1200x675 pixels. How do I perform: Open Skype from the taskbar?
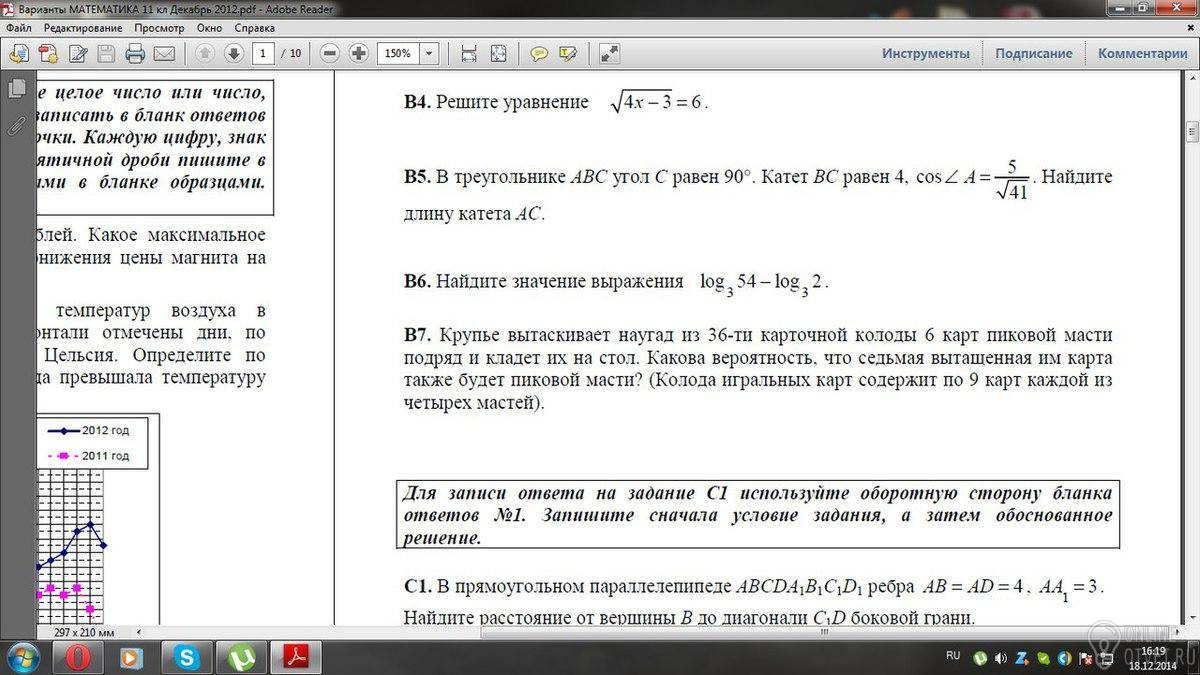tap(186, 657)
